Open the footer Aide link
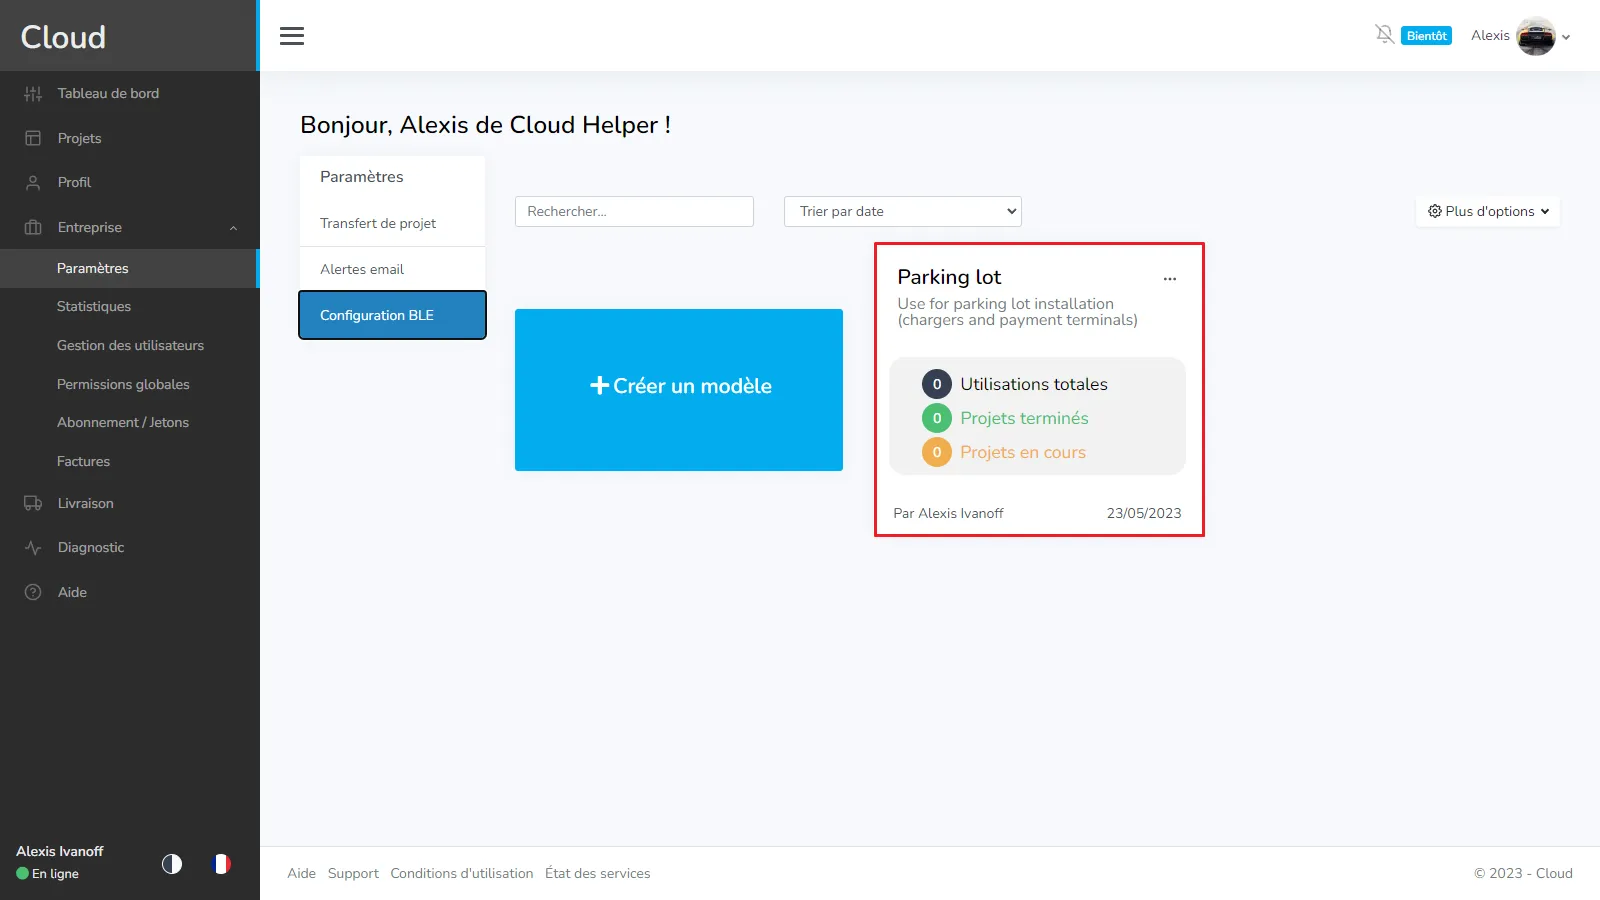Screen dimensions: 1600x900 (x=301, y=873)
